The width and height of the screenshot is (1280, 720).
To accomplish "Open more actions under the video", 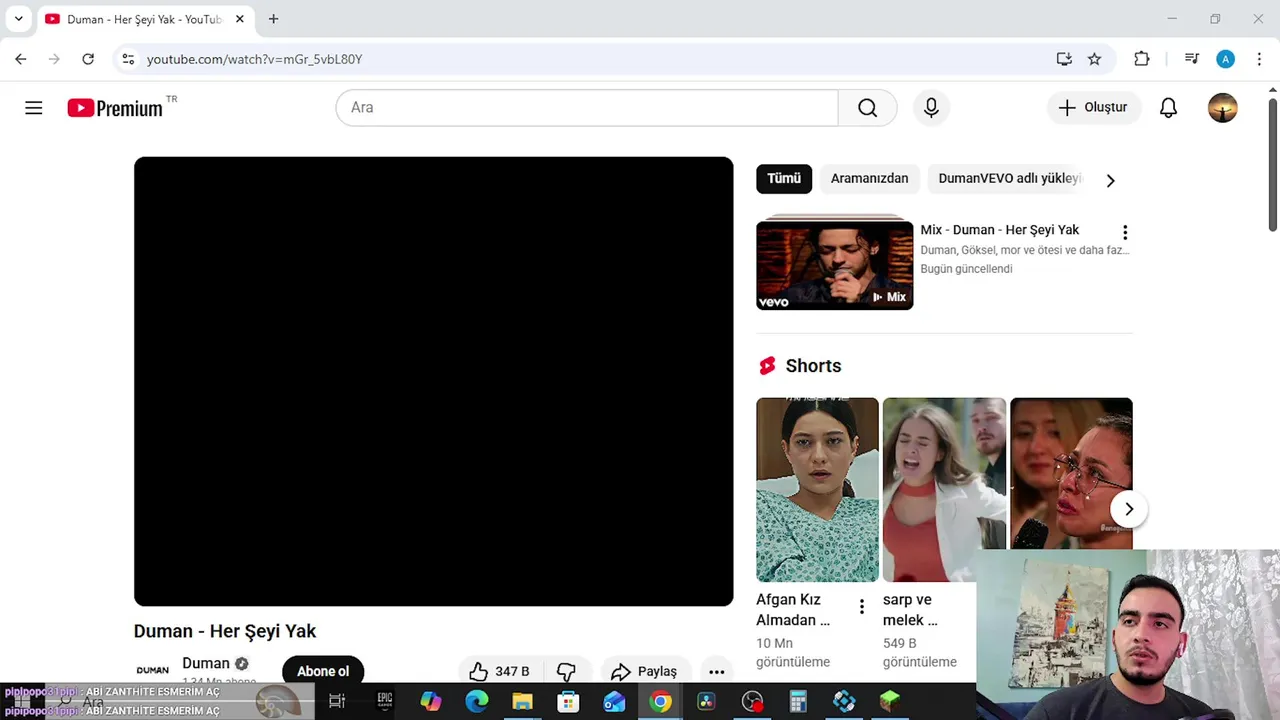I will [x=716, y=671].
